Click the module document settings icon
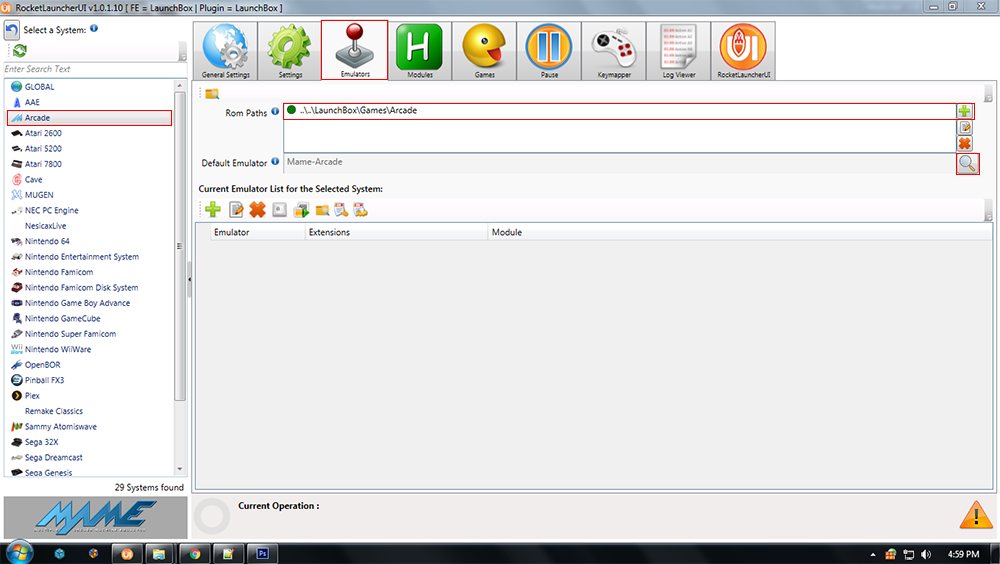 point(361,209)
